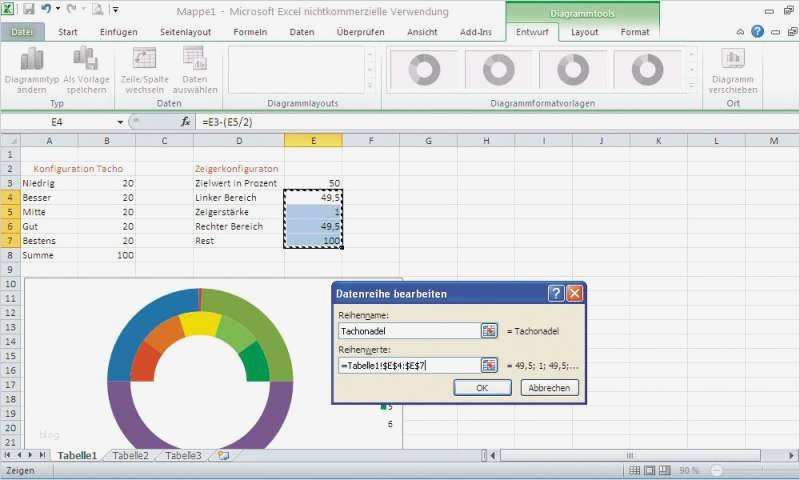The width and height of the screenshot is (800, 480).
Task: Close the Datenreihe bearbeiten dialog
Action: (574, 293)
